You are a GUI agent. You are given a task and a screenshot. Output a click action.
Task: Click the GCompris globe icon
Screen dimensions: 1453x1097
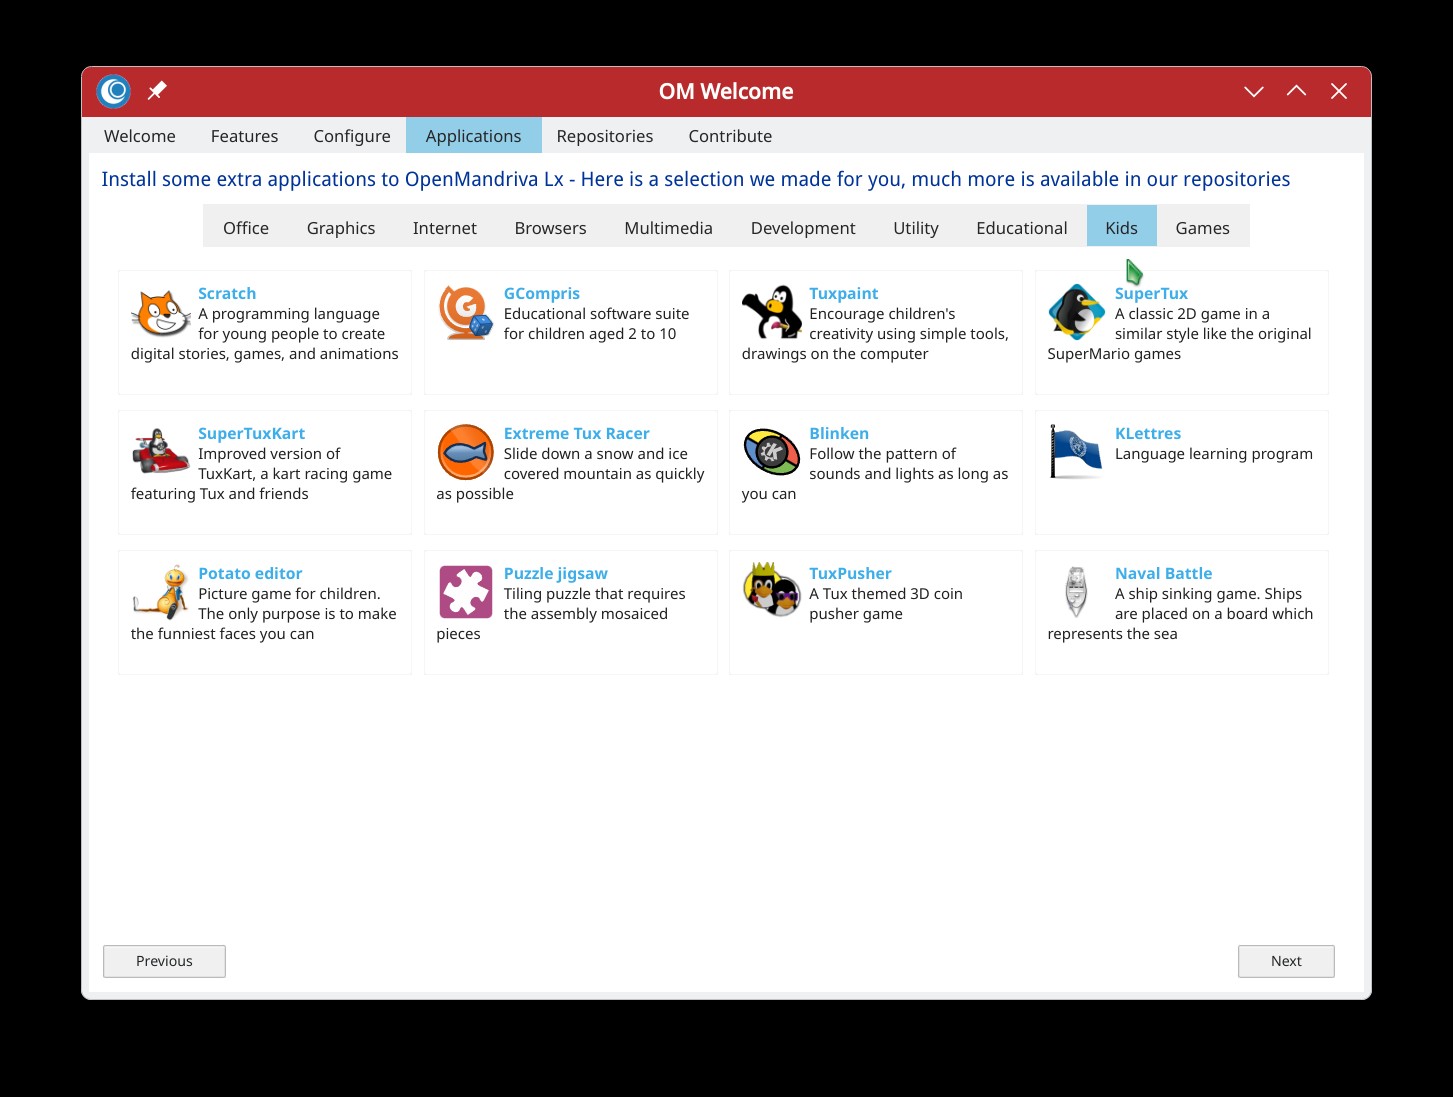tap(466, 313)
